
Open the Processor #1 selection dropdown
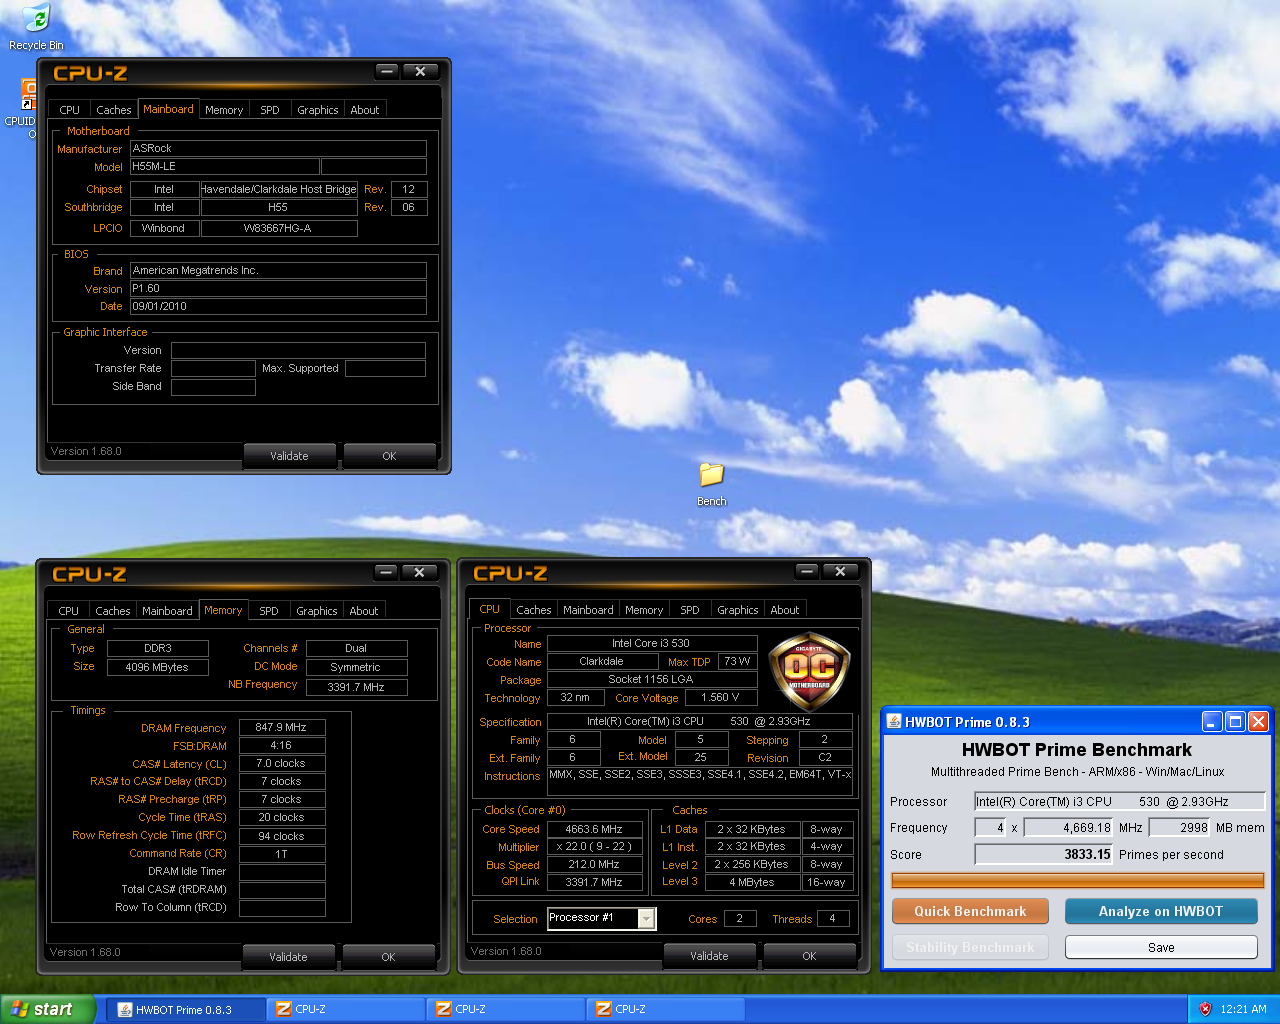click(x=647, y=918)
